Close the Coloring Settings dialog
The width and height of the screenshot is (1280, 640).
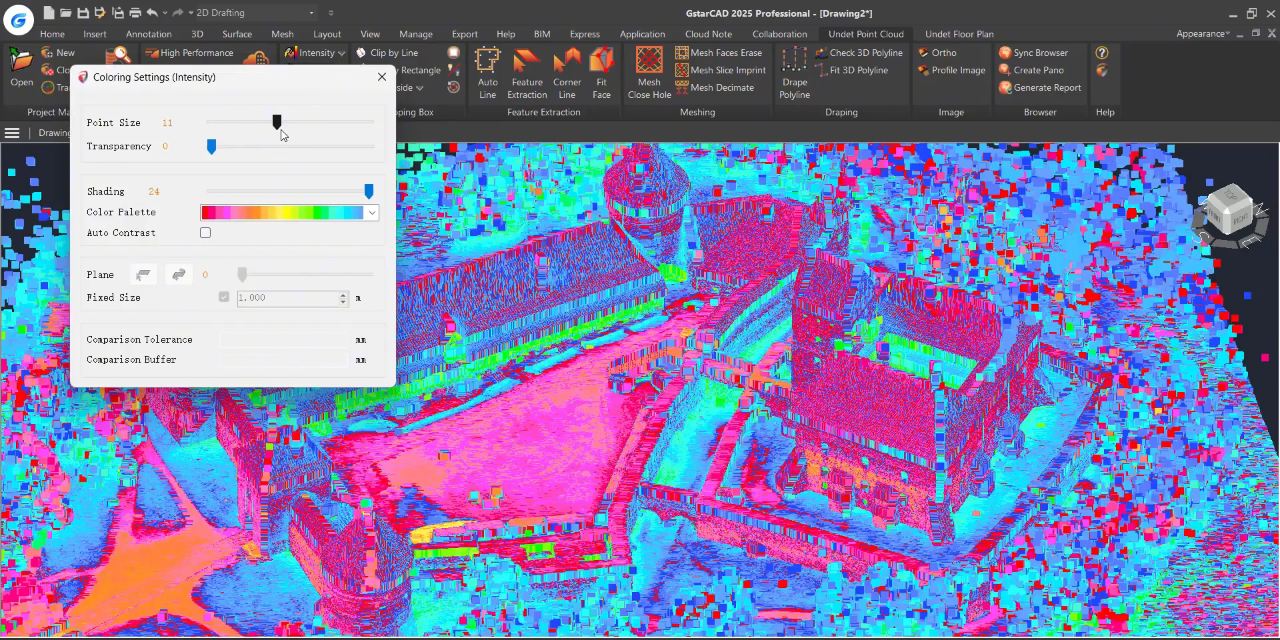pyautogui.click(x=381, y=77)
